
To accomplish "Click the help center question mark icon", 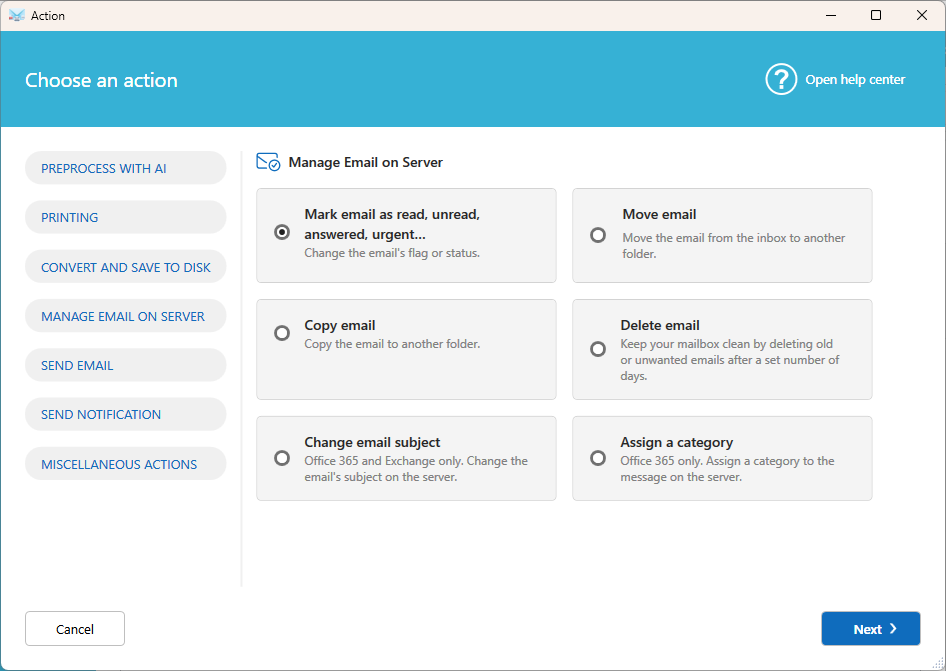I will (x=781, y=79).
